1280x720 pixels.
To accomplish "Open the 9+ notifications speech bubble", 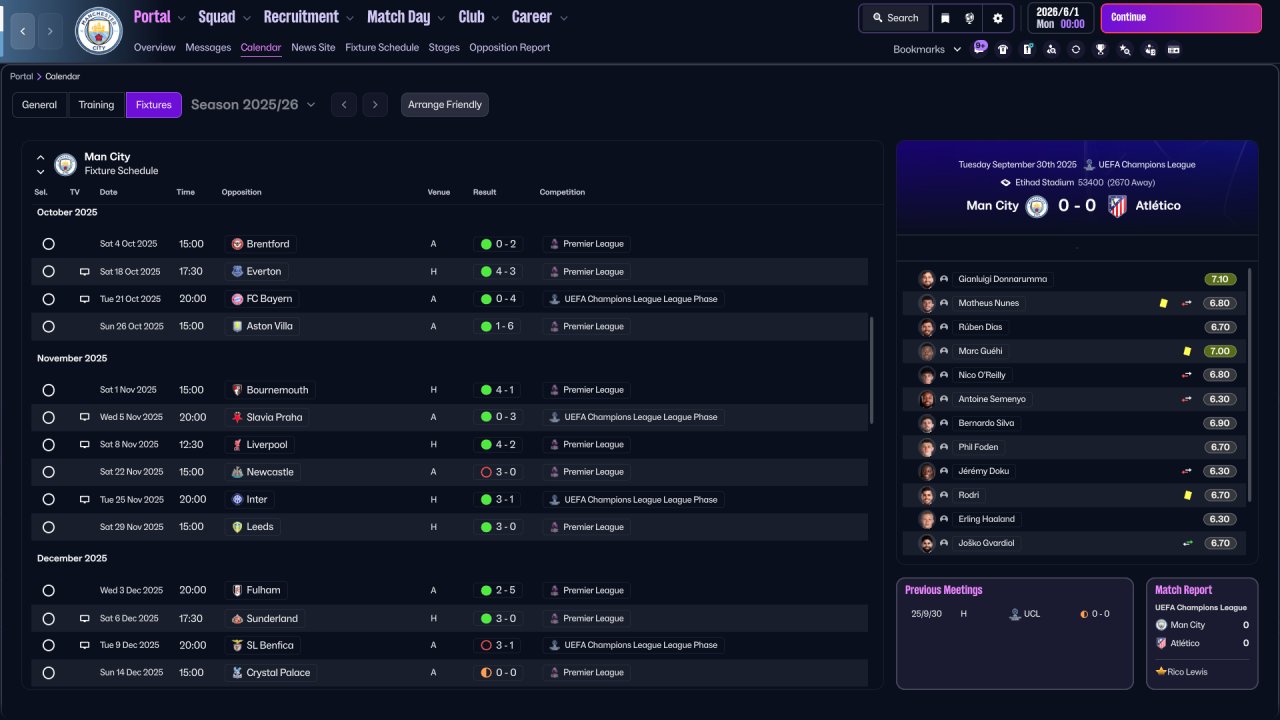I will (x=980, y=48).
